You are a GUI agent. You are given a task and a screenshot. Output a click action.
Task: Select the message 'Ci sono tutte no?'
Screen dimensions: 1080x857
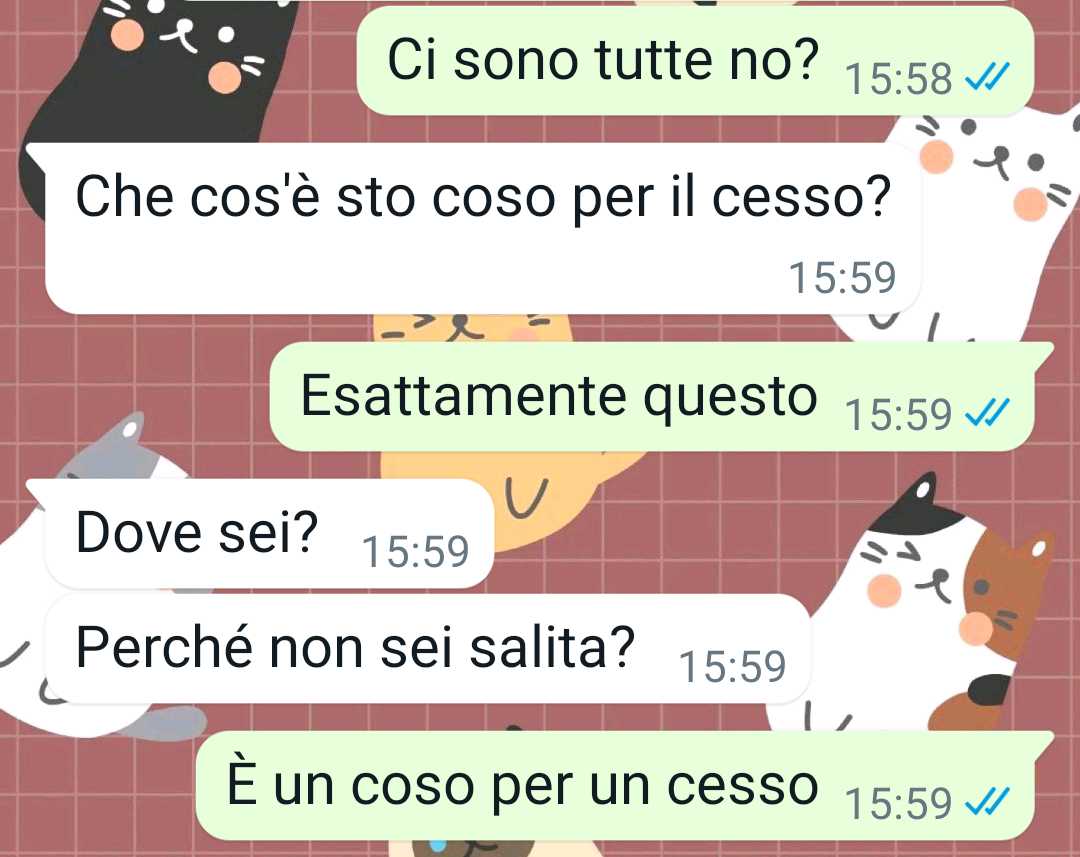coord(696,61)
